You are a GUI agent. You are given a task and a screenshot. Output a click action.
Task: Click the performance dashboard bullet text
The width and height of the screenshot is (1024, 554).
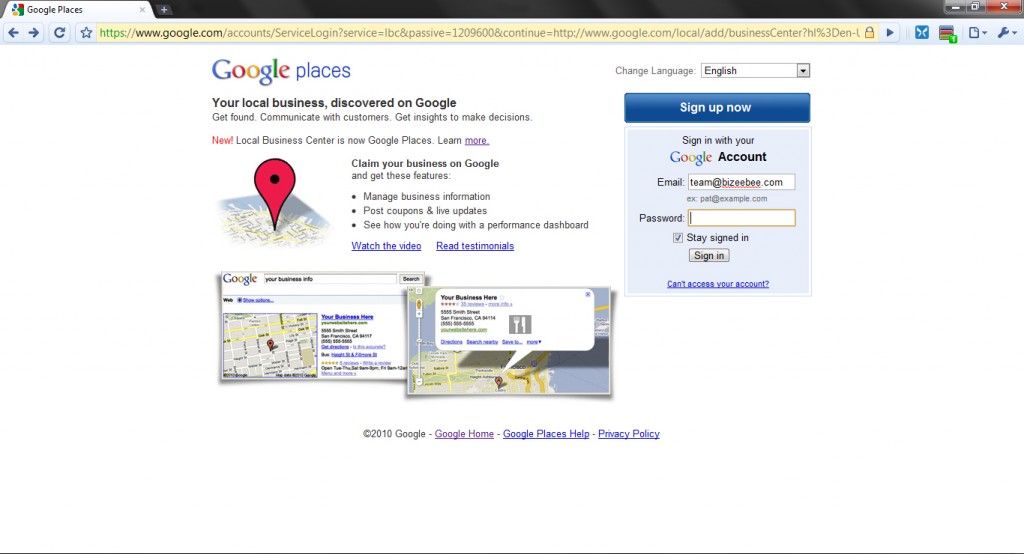coord(475,225)
